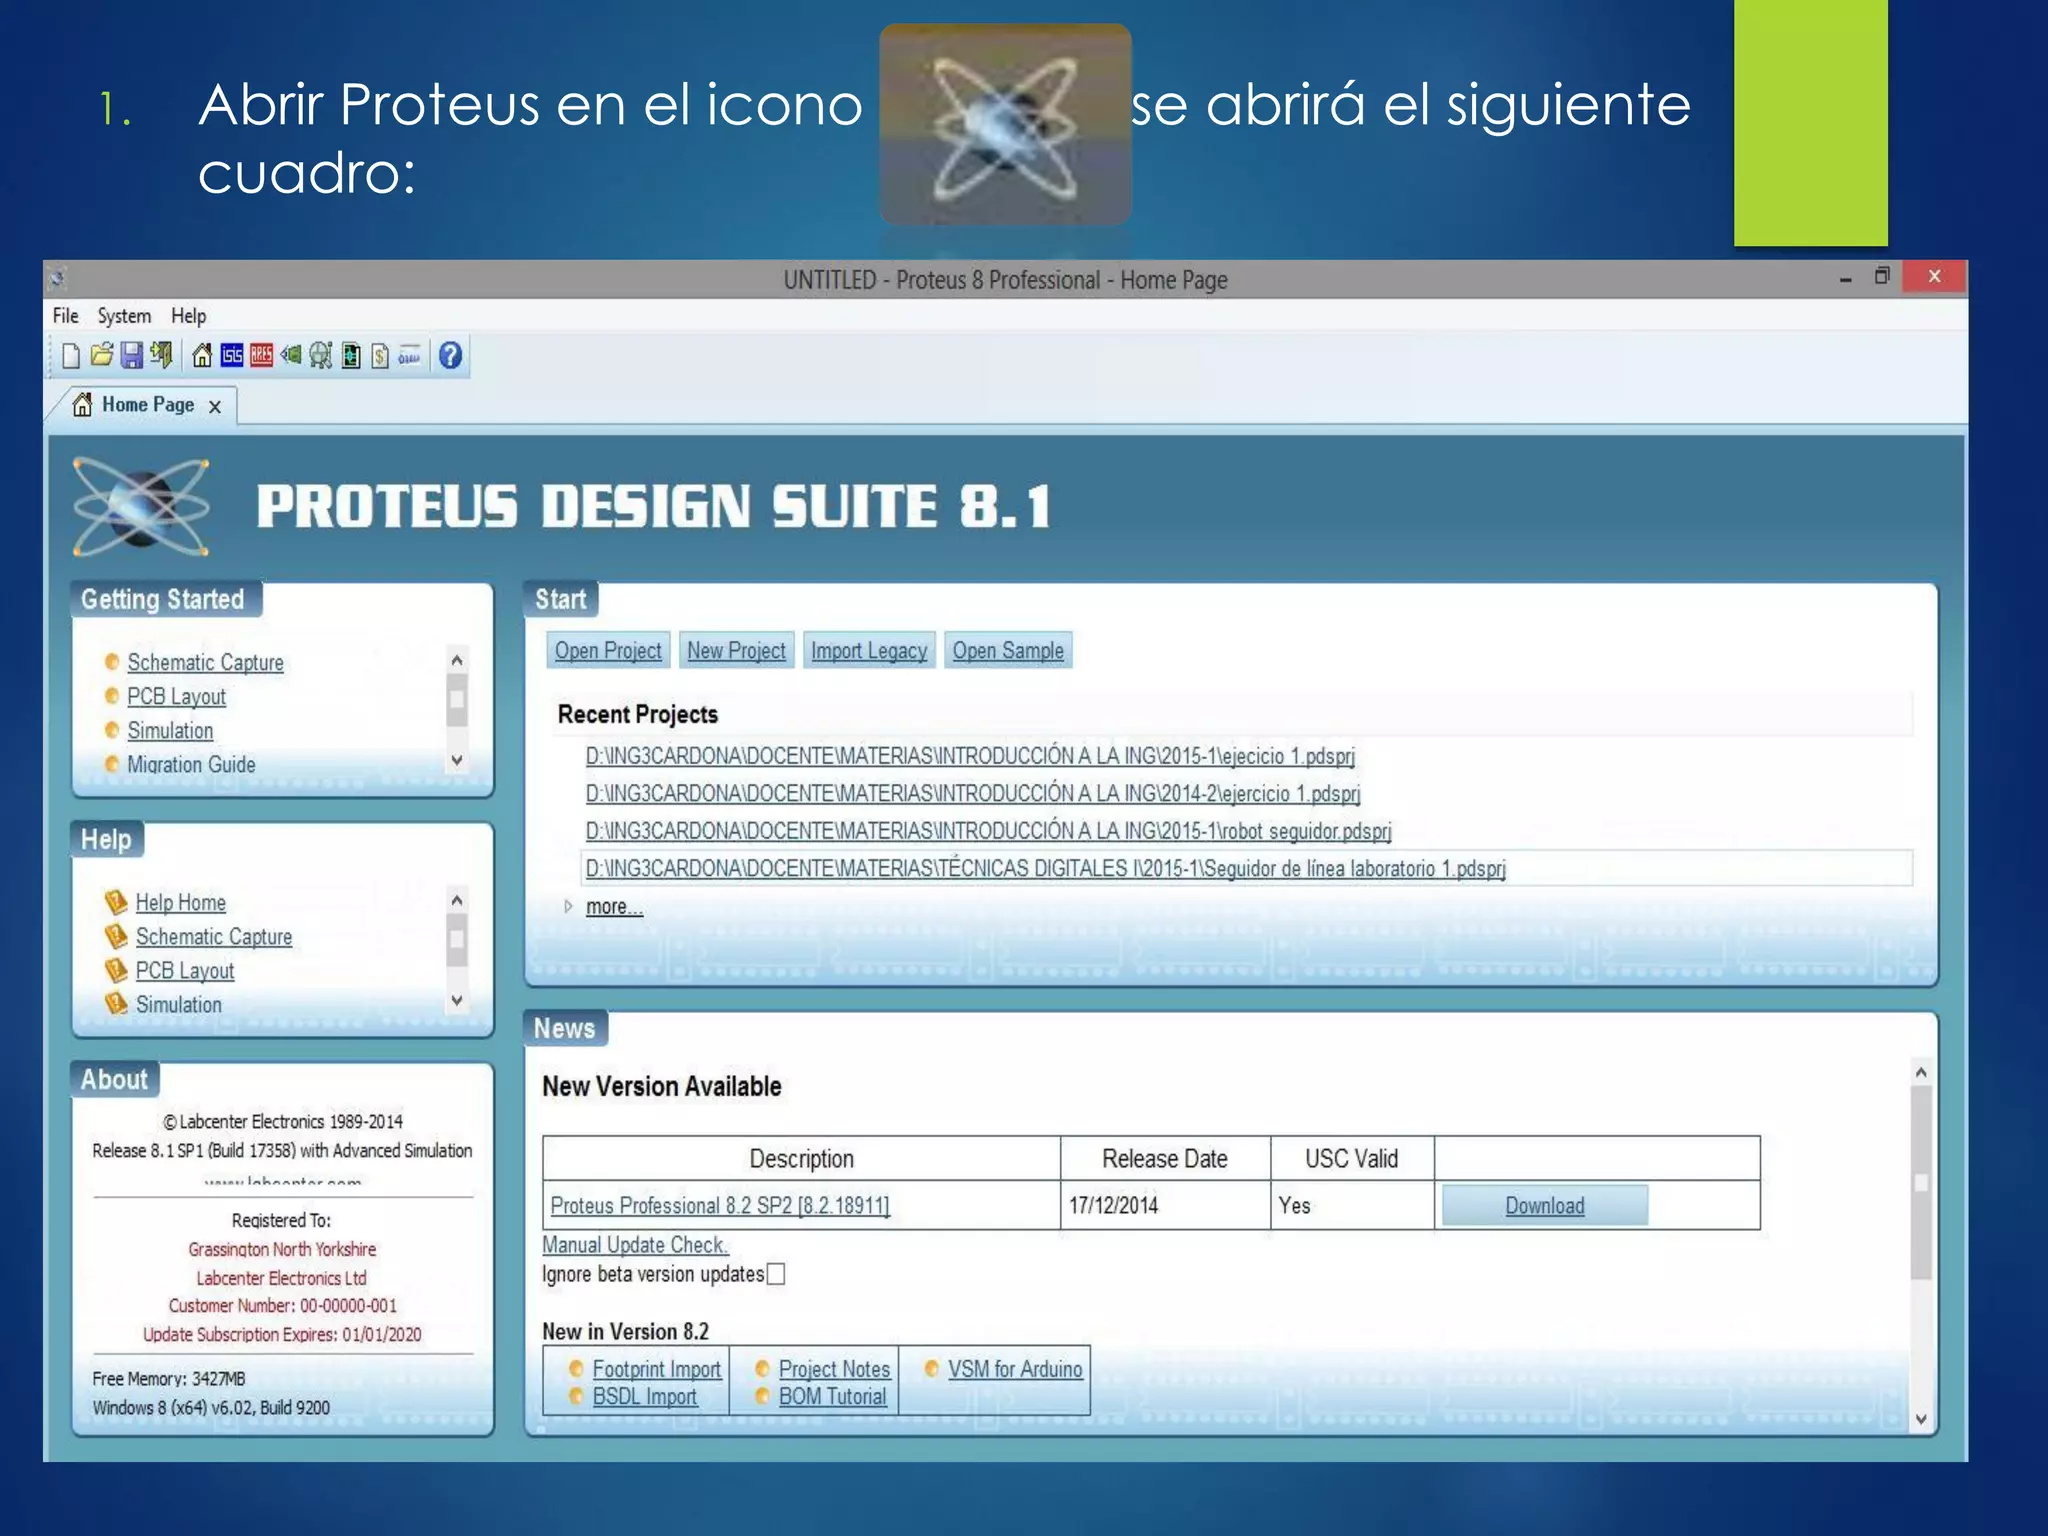Open ISIS Schematic Capture from toolbar
Image resolution: width=2048 pixels, height=1536 pixels.
(x=232, y=356)
